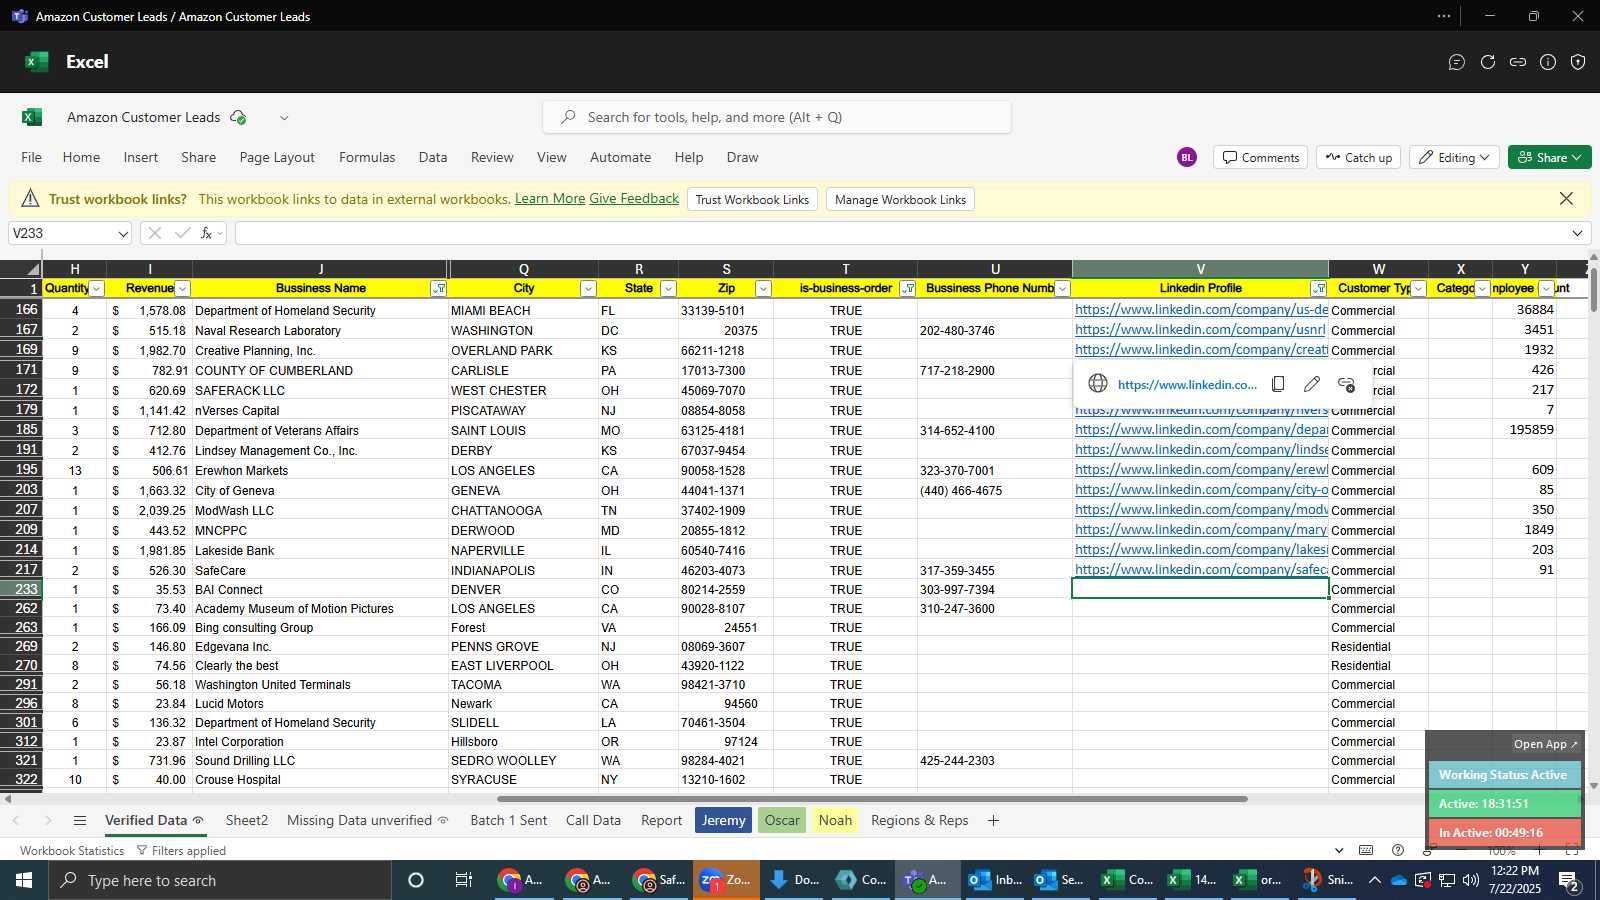Switch to the Regions & Reps sheet tab

[x=919, y=820]
